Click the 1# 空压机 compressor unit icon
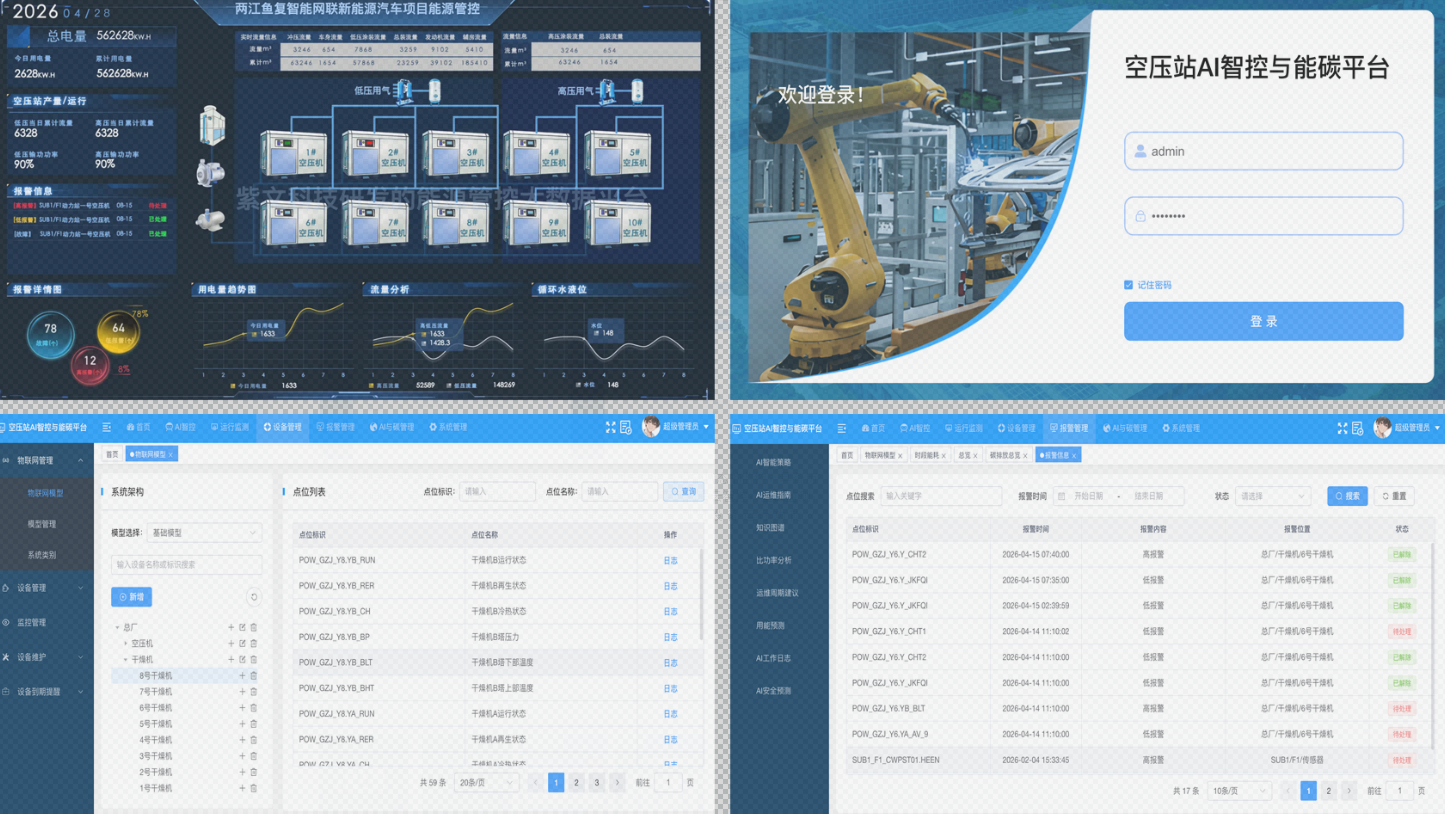Viewport: 1445px width, 814px height. point(293,154)
